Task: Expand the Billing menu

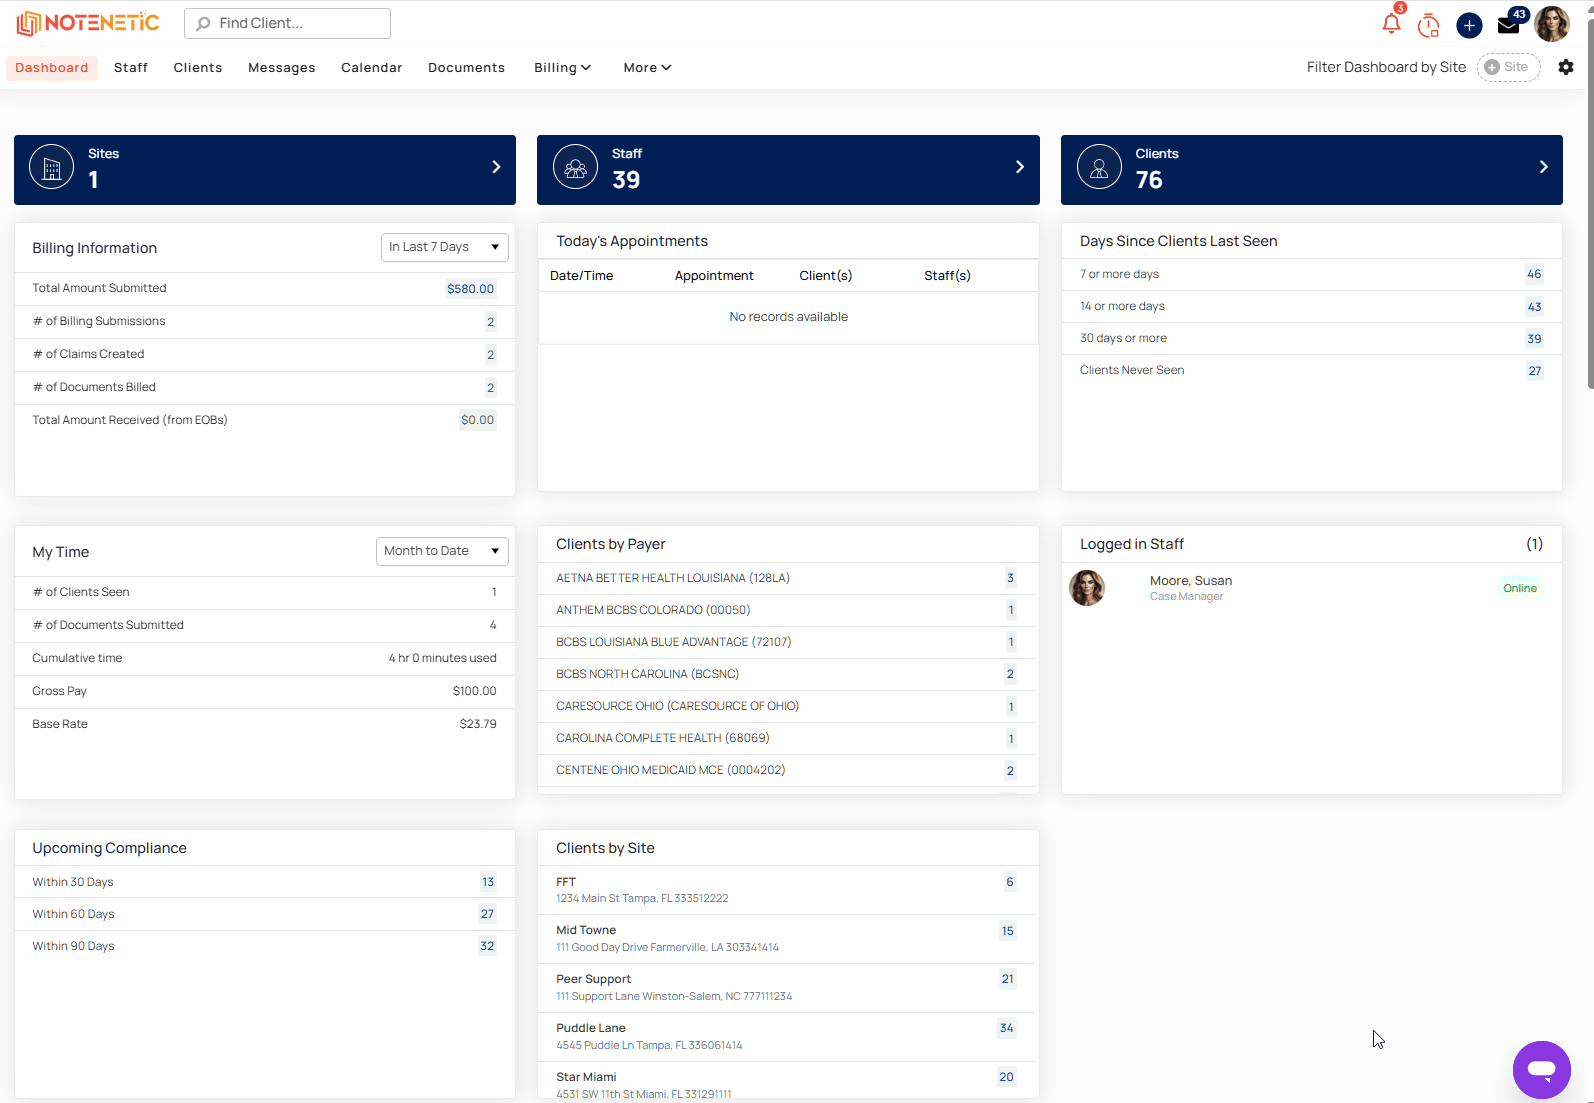Action: tap(562, 68)
